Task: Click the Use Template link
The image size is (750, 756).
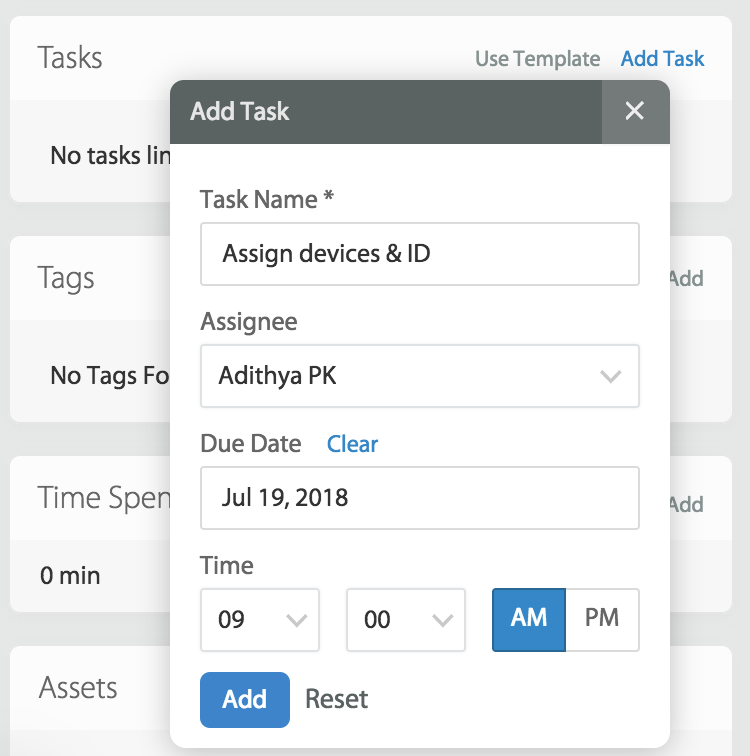Action: pyautogui.click(x=537, y=59)
